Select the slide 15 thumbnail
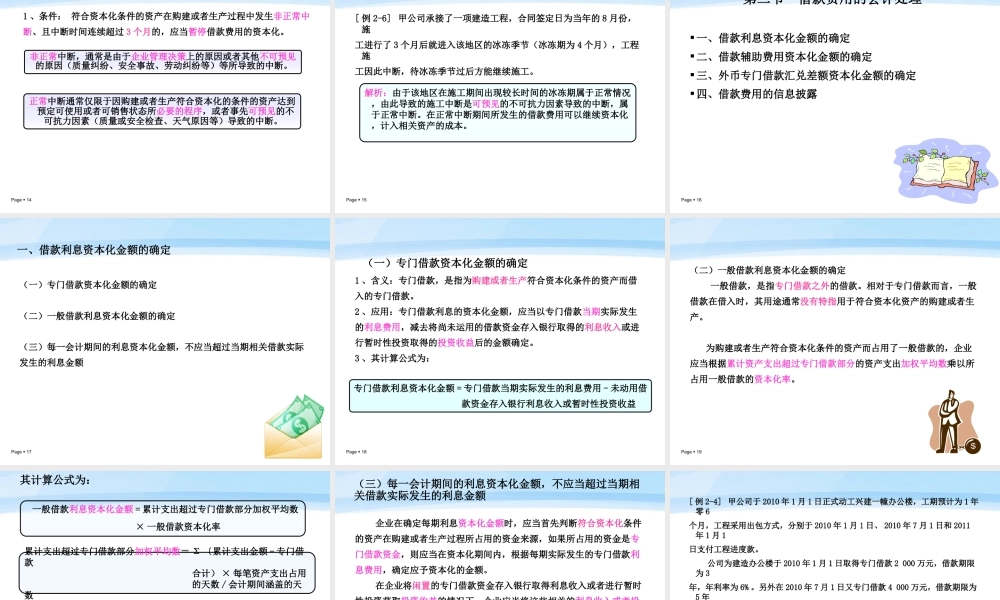The width and height of the screenshot is (1000, 600). click(500, 100)
